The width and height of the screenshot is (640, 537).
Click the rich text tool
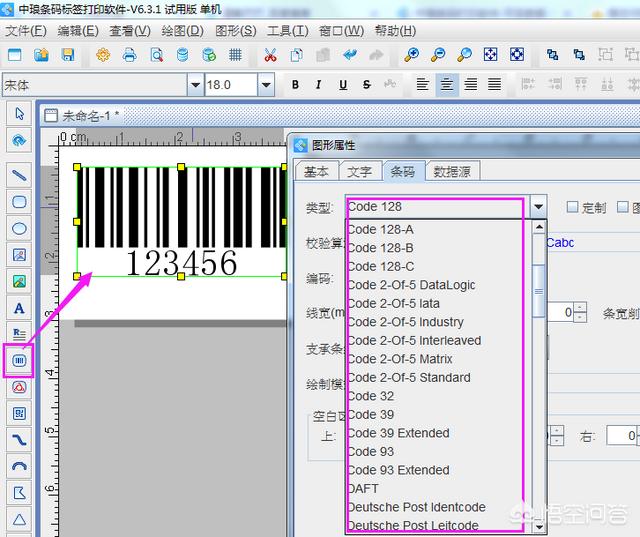click(19, 334)
